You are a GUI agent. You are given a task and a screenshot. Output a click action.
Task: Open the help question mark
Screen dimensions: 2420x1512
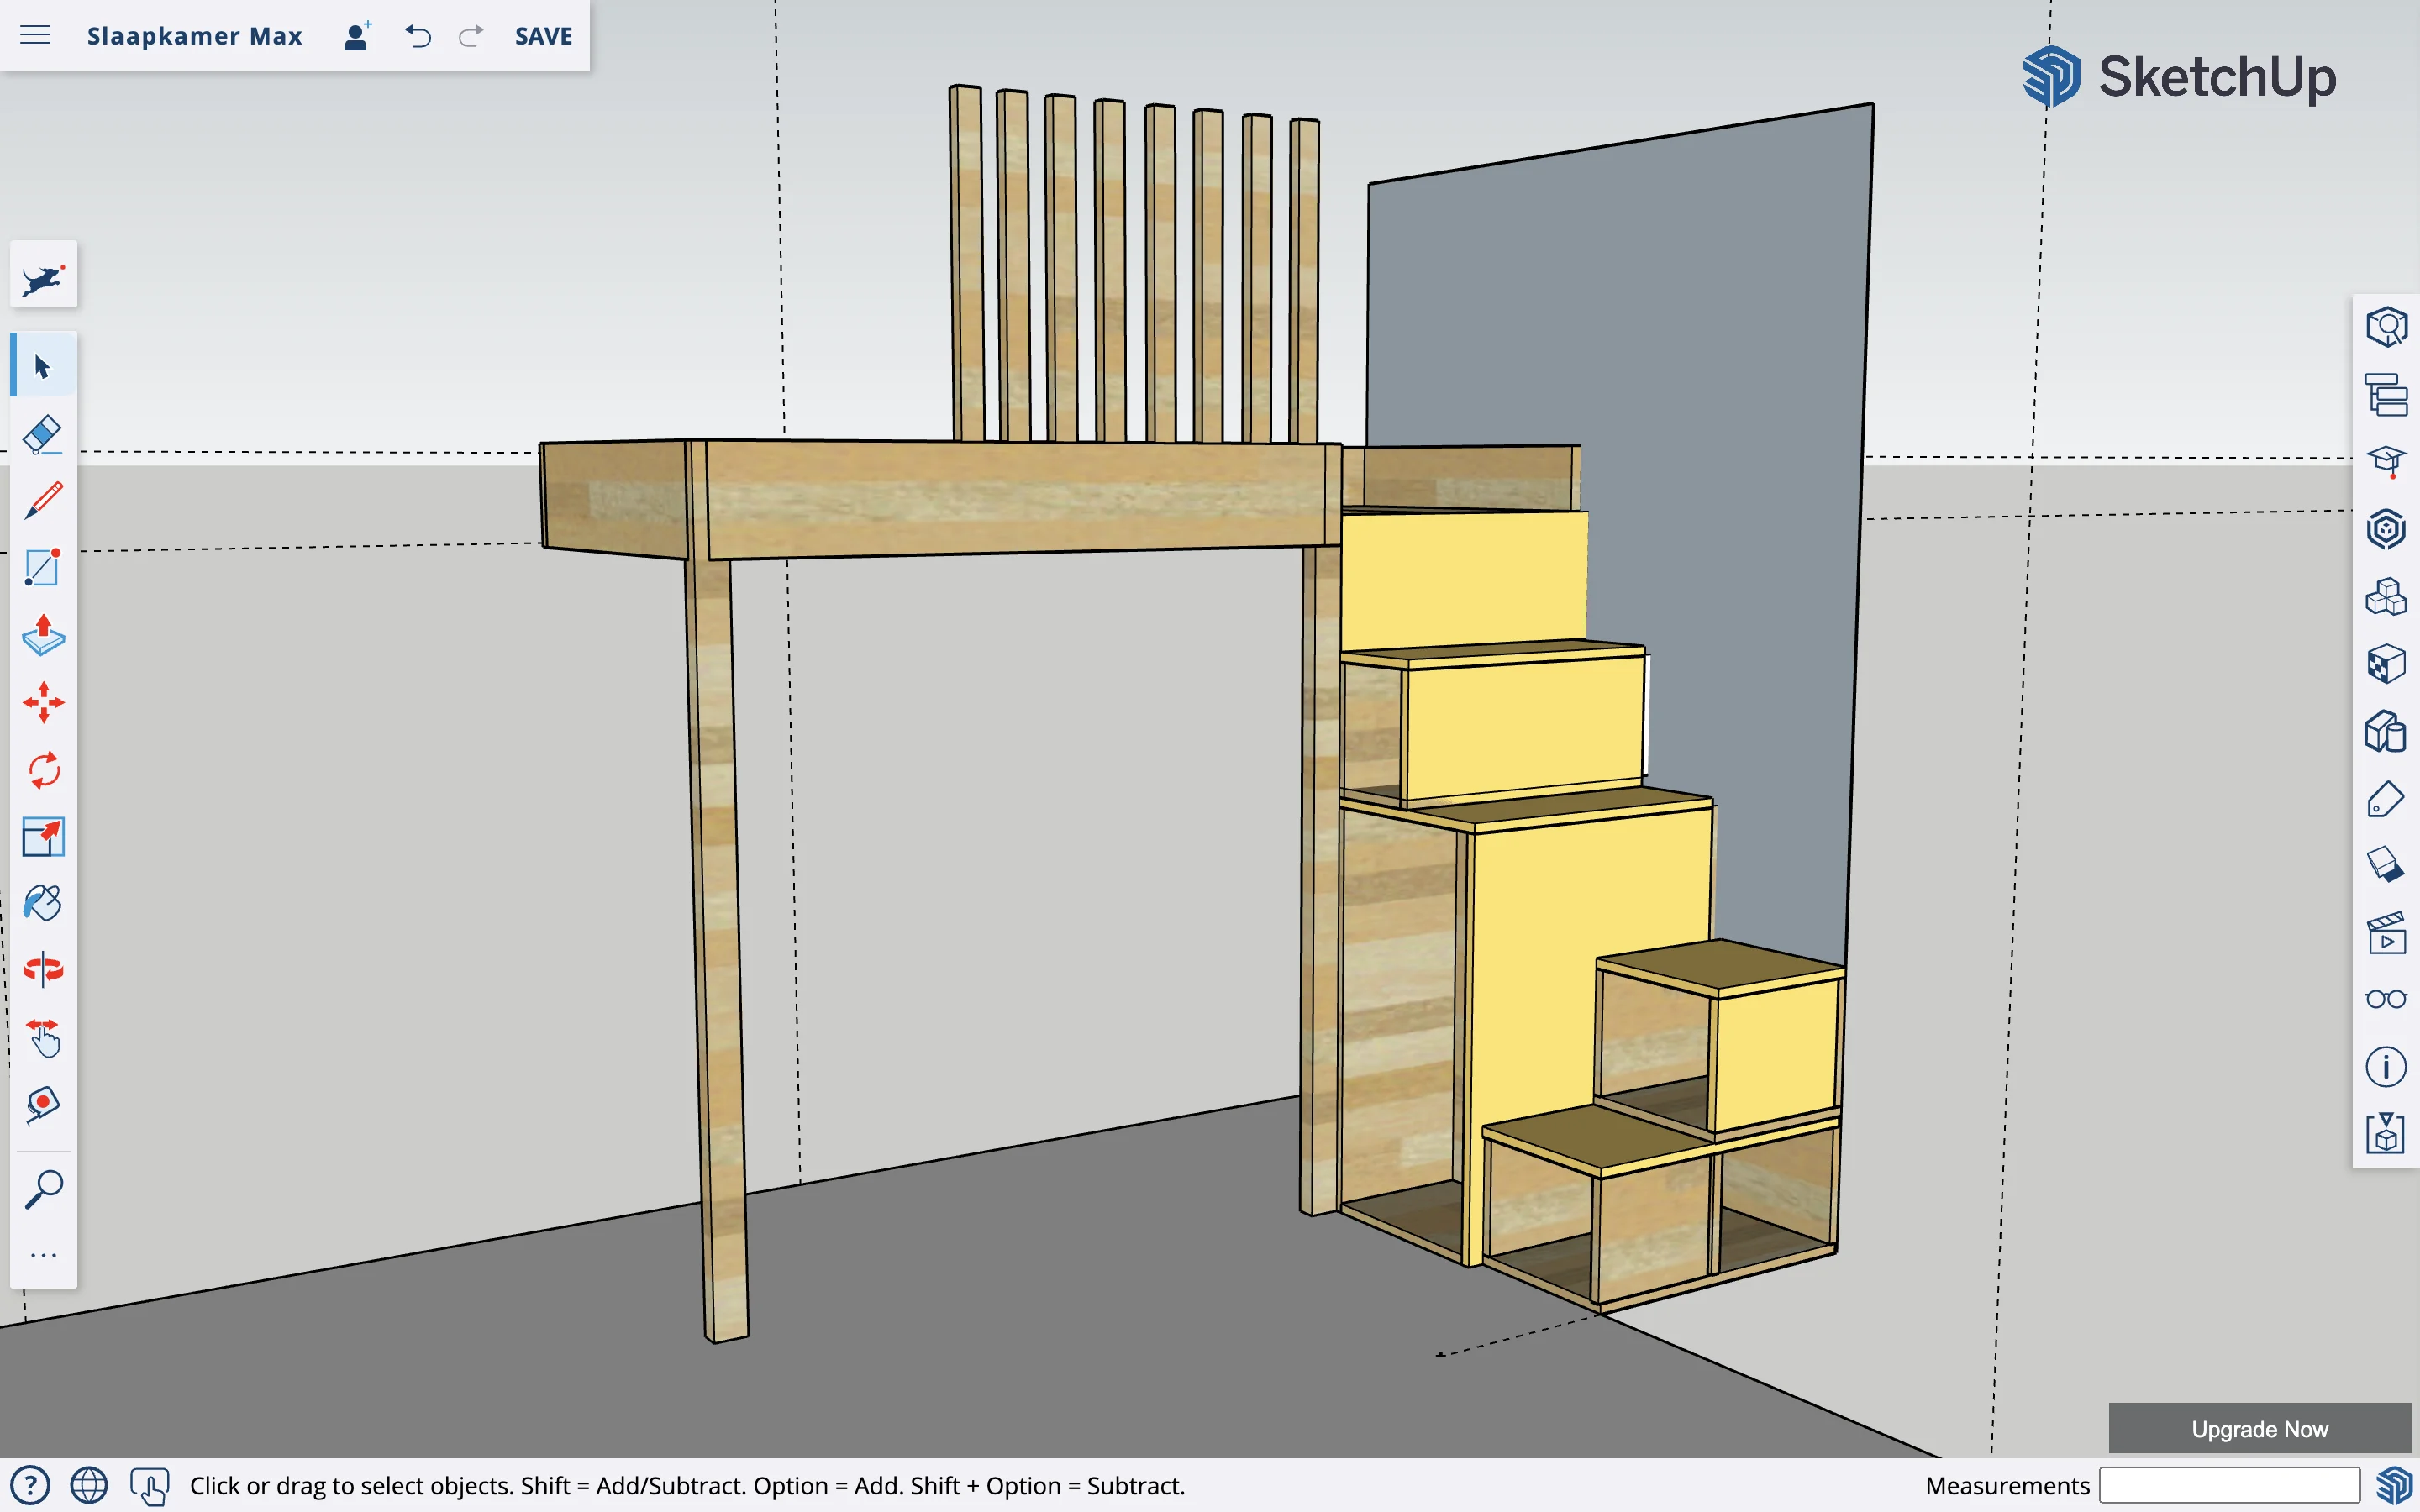30,1485
